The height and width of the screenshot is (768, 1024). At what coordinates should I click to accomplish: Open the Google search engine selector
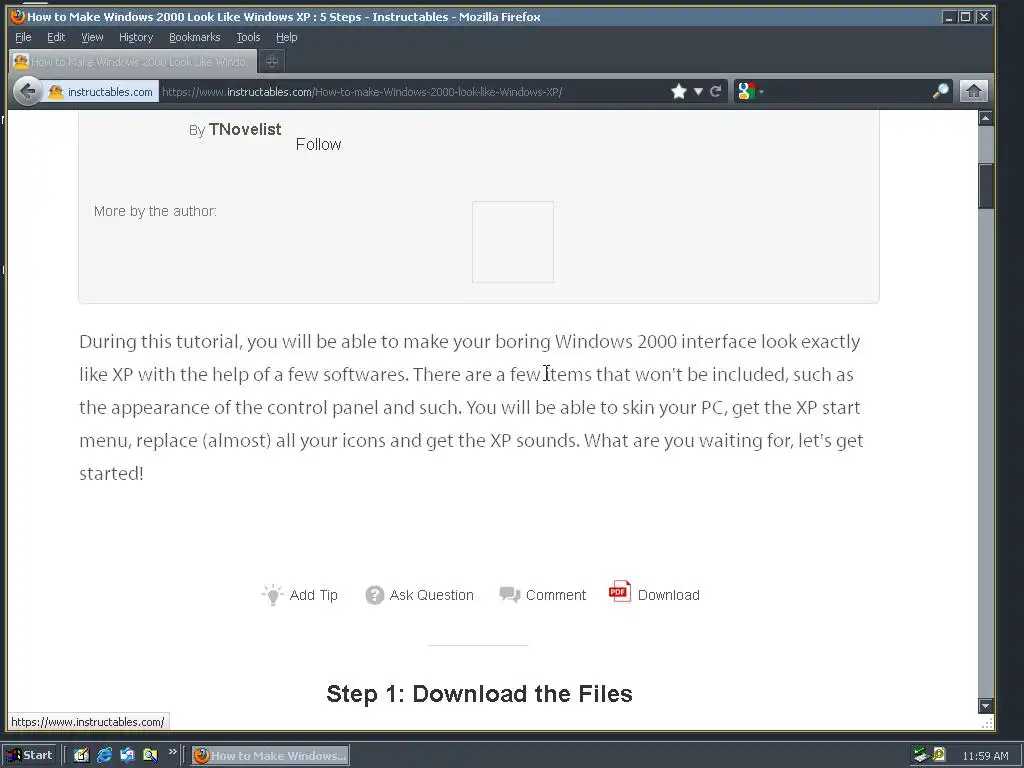tap(750, 91)
